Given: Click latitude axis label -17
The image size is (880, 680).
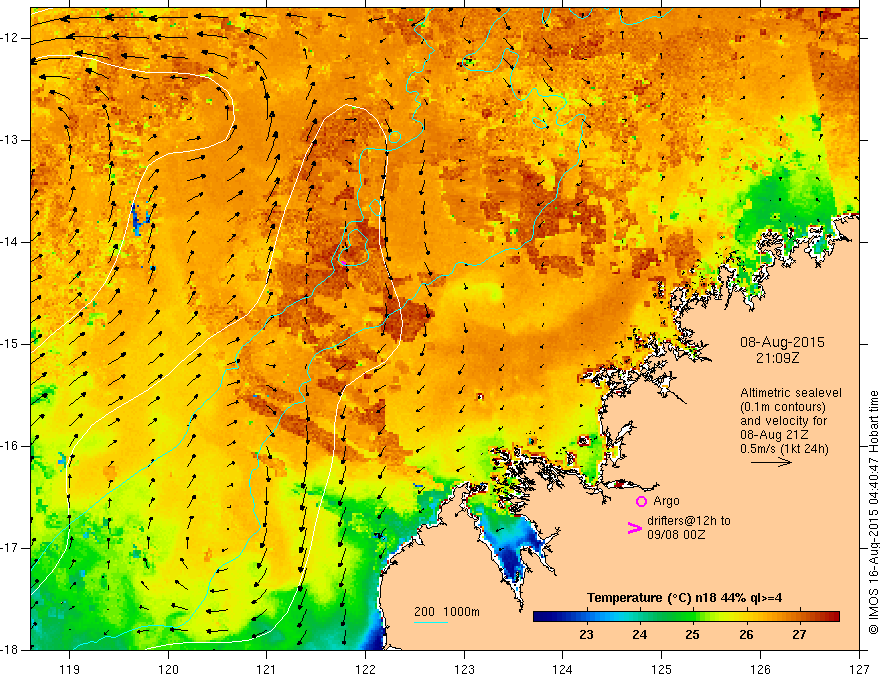Looking at the screenshot, I should pyautogui.click(x=11, y=548).
